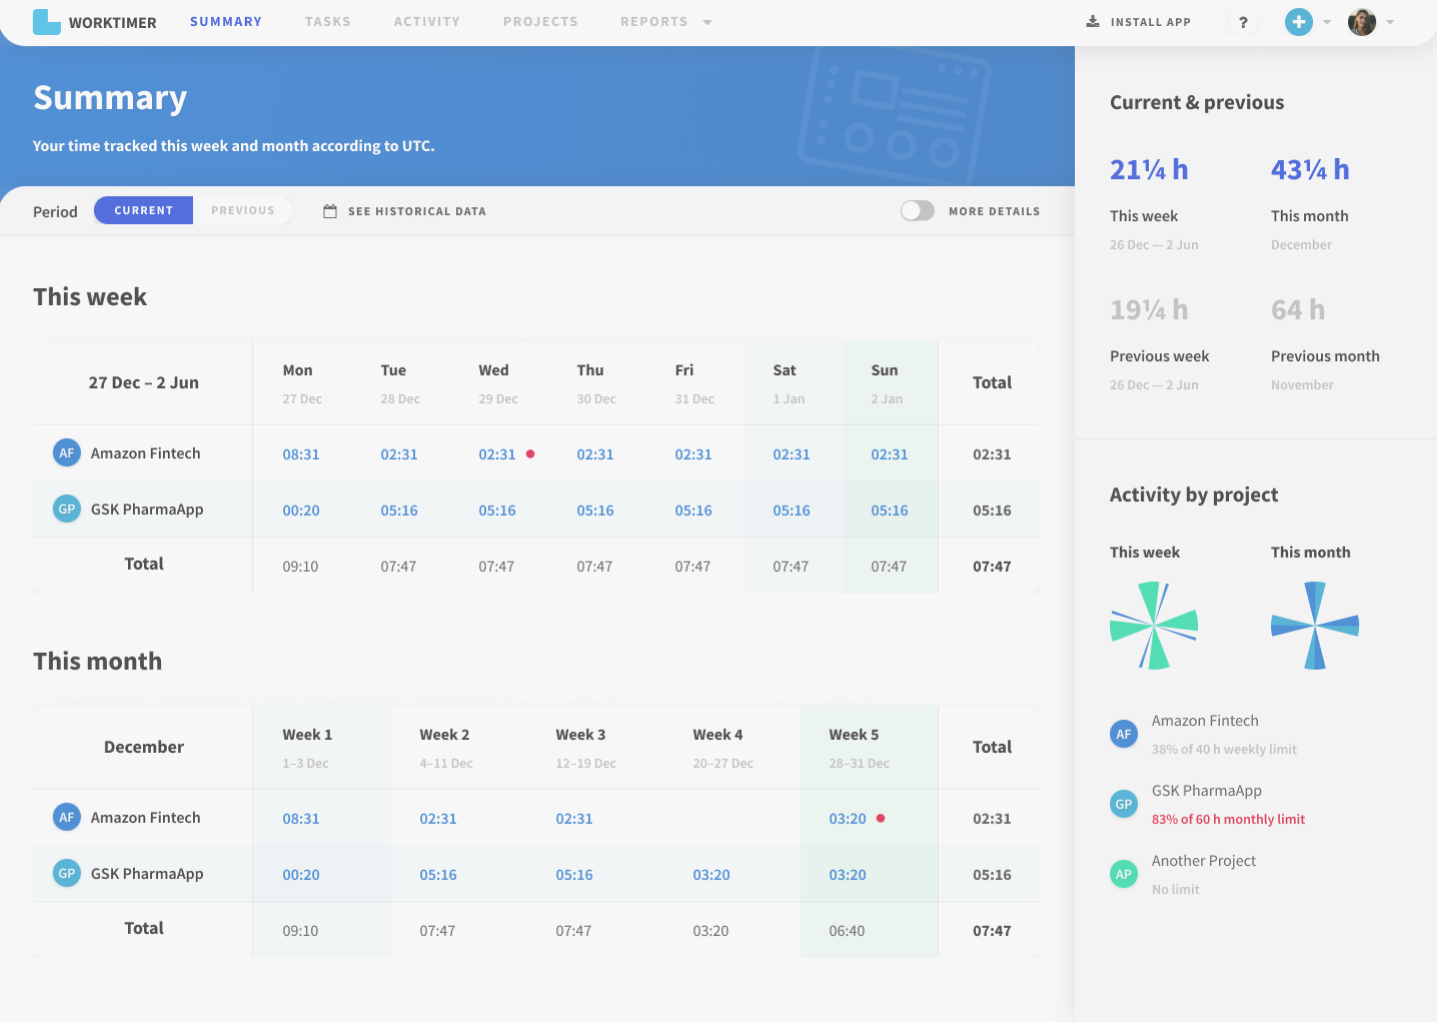The height and width of the screenshot is (1022, 1437).
Task: Click the calendar icon for historical data
Action: [330, 211]
